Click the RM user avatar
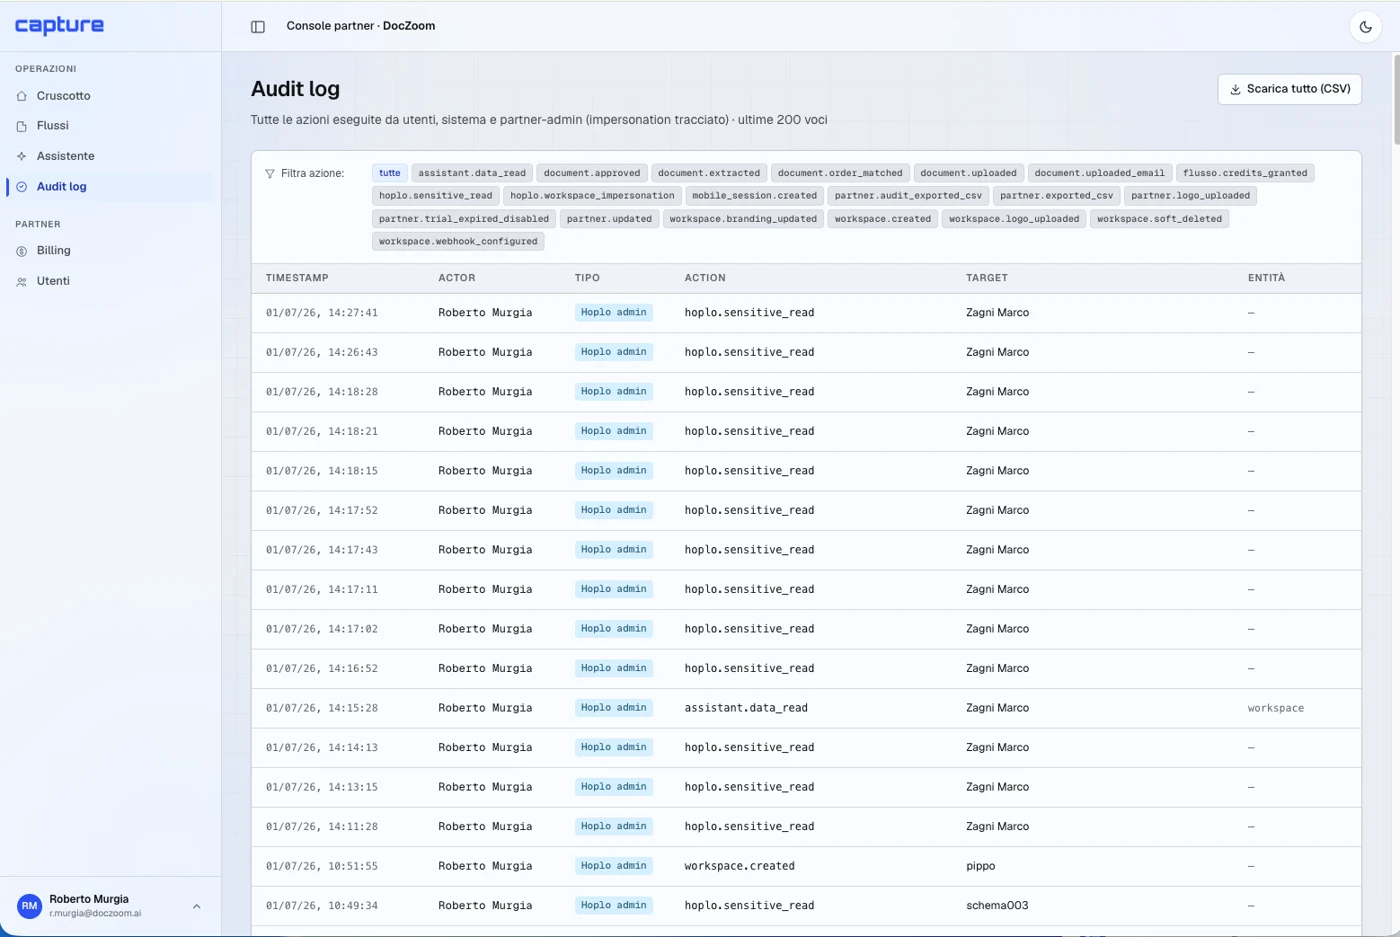The image size is (1400, 937). pos(29,906)
